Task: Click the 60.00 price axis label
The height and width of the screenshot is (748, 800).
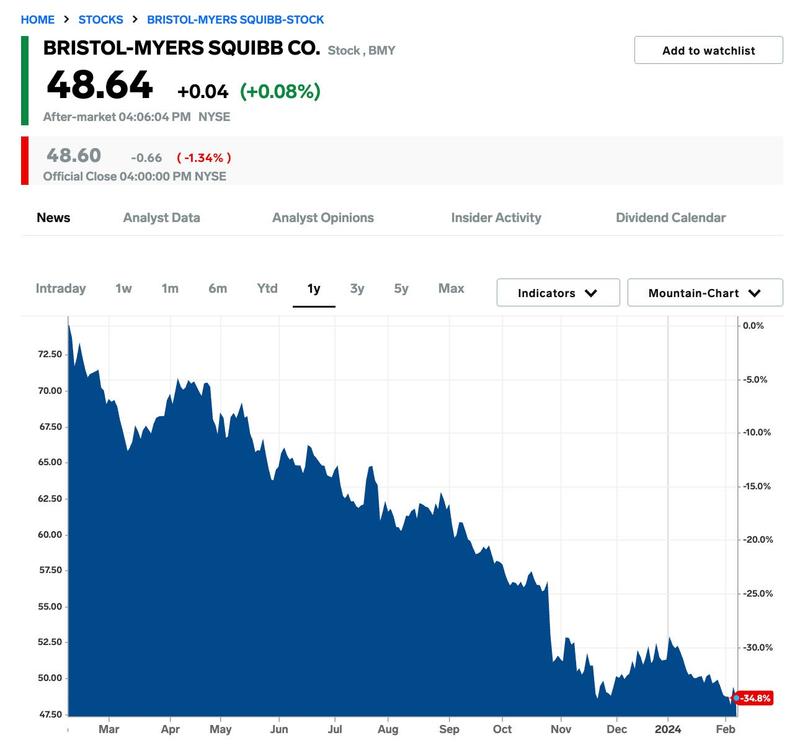Action: (50, 535)
